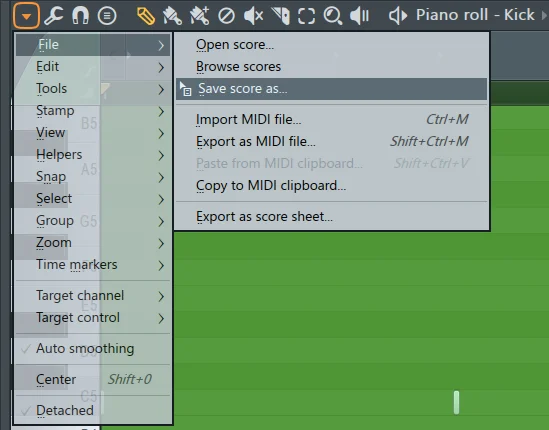Choose Open score... entry
The height and width of the screenshot is (430, 549).
331,45
